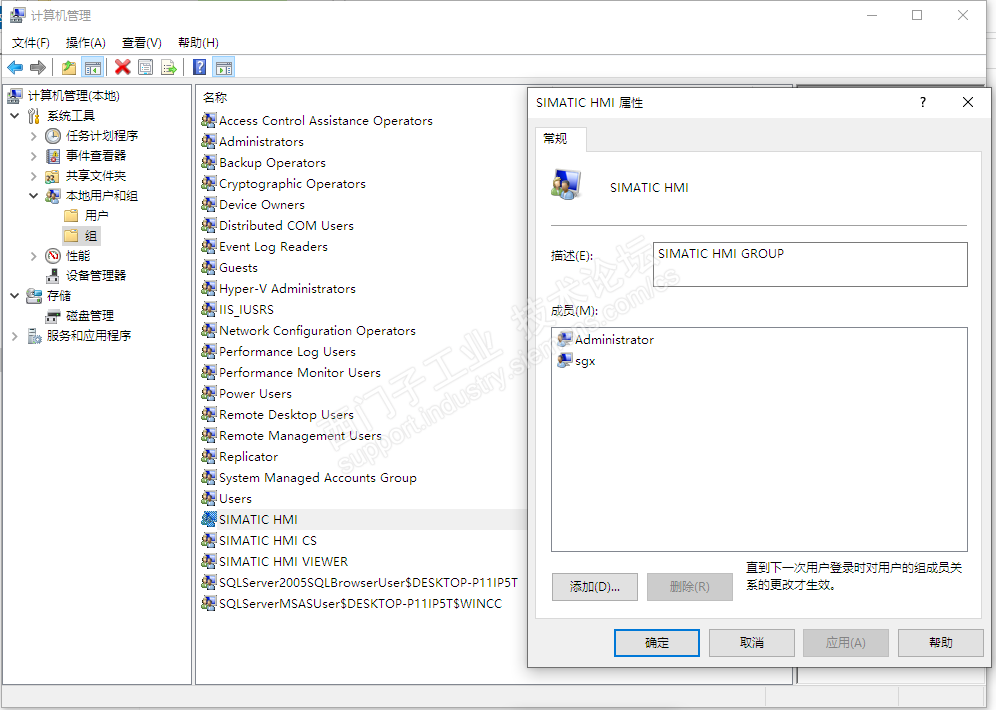Click the 确定 button

point(657,643)
